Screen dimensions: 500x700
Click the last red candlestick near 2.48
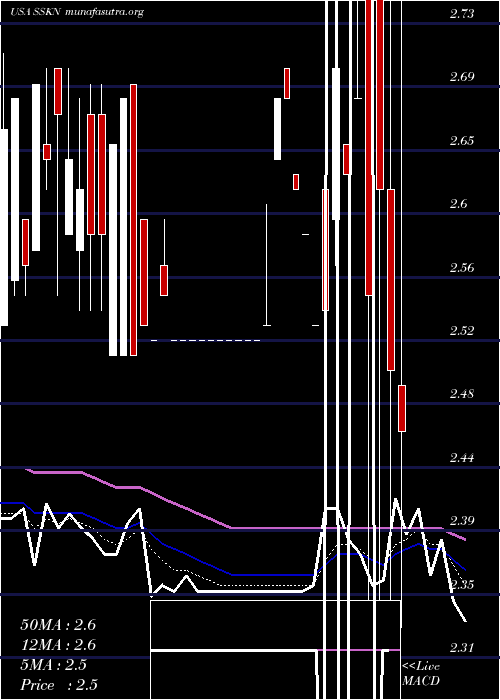(x=402, y=408)
